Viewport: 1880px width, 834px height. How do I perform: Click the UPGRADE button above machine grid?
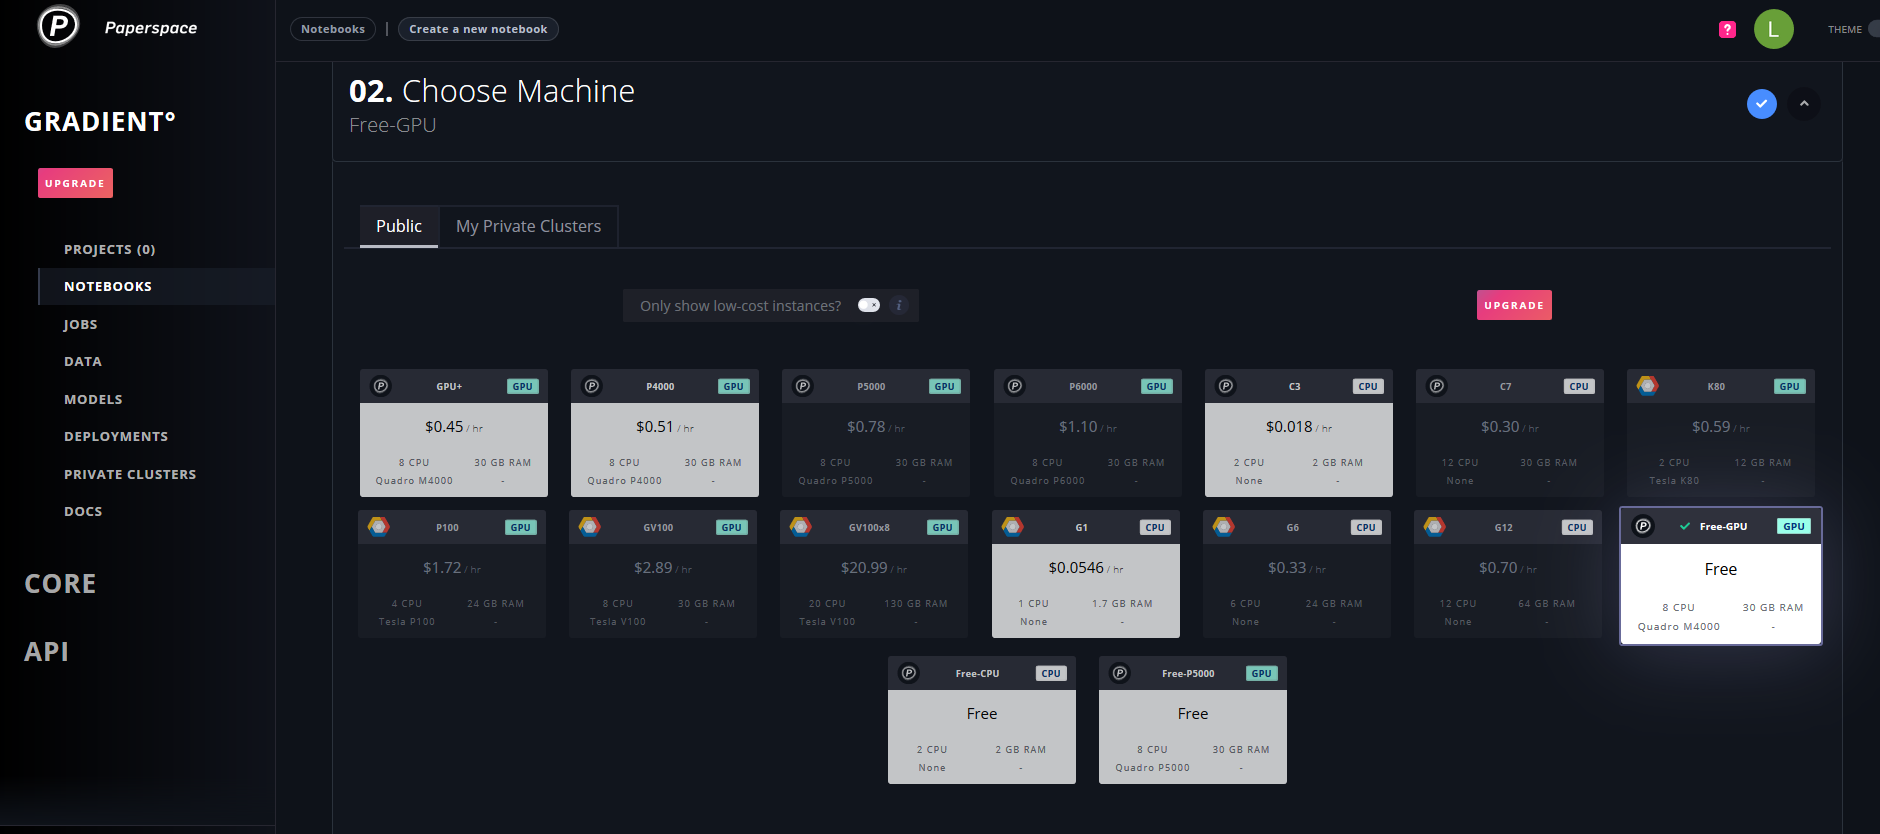coord(1514,305)
